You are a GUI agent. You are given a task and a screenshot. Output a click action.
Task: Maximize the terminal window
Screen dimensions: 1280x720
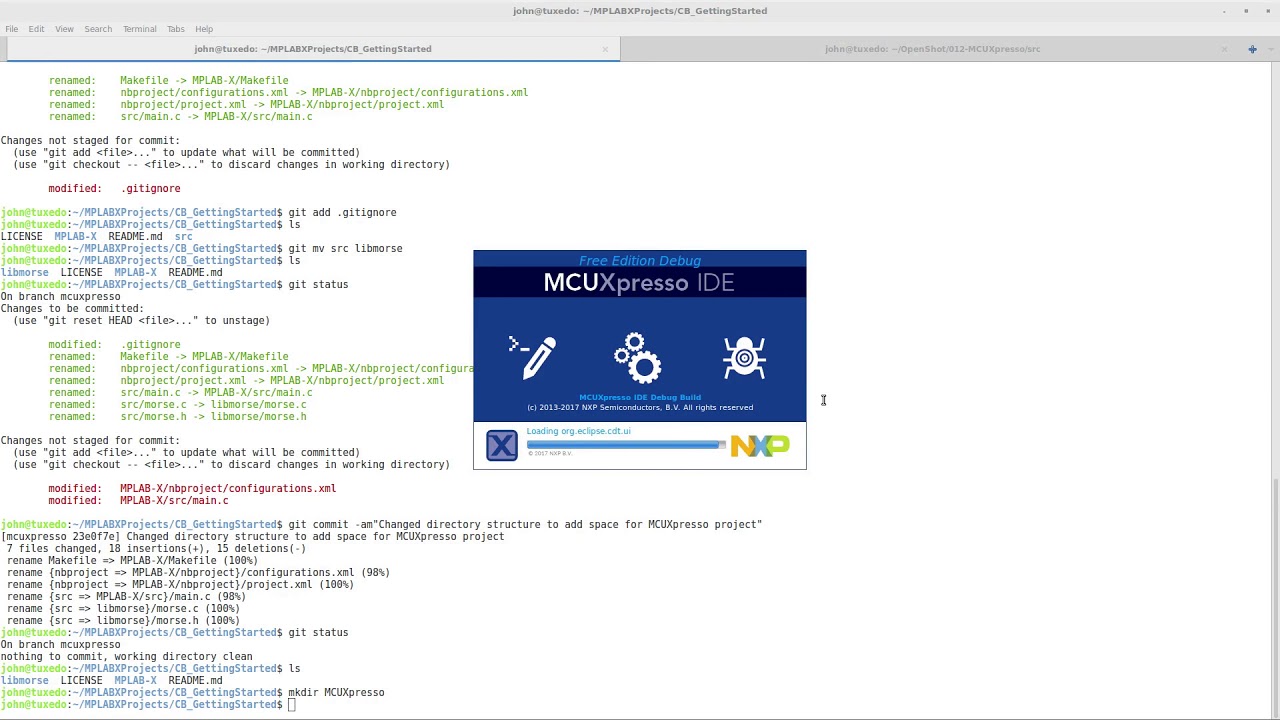(x=1246, y=11)
